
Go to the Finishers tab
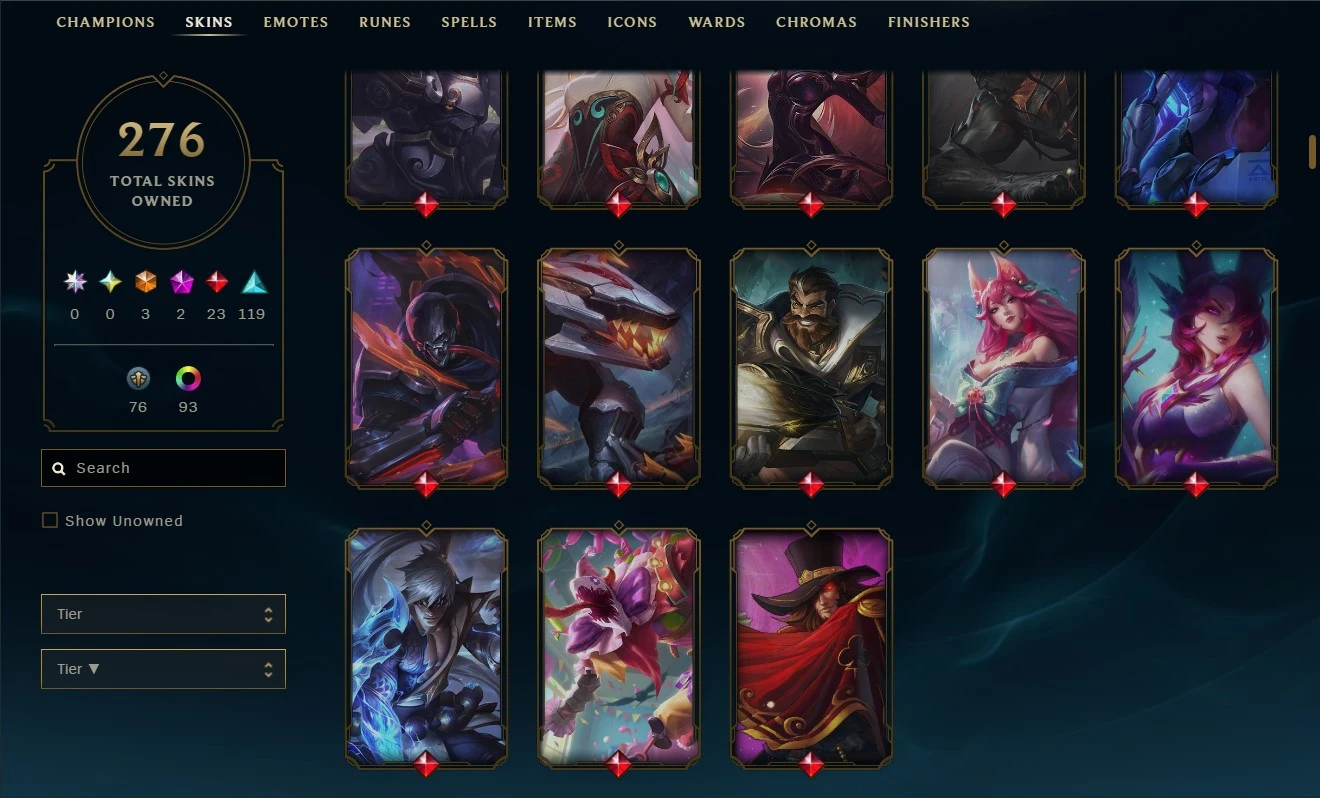929,22
